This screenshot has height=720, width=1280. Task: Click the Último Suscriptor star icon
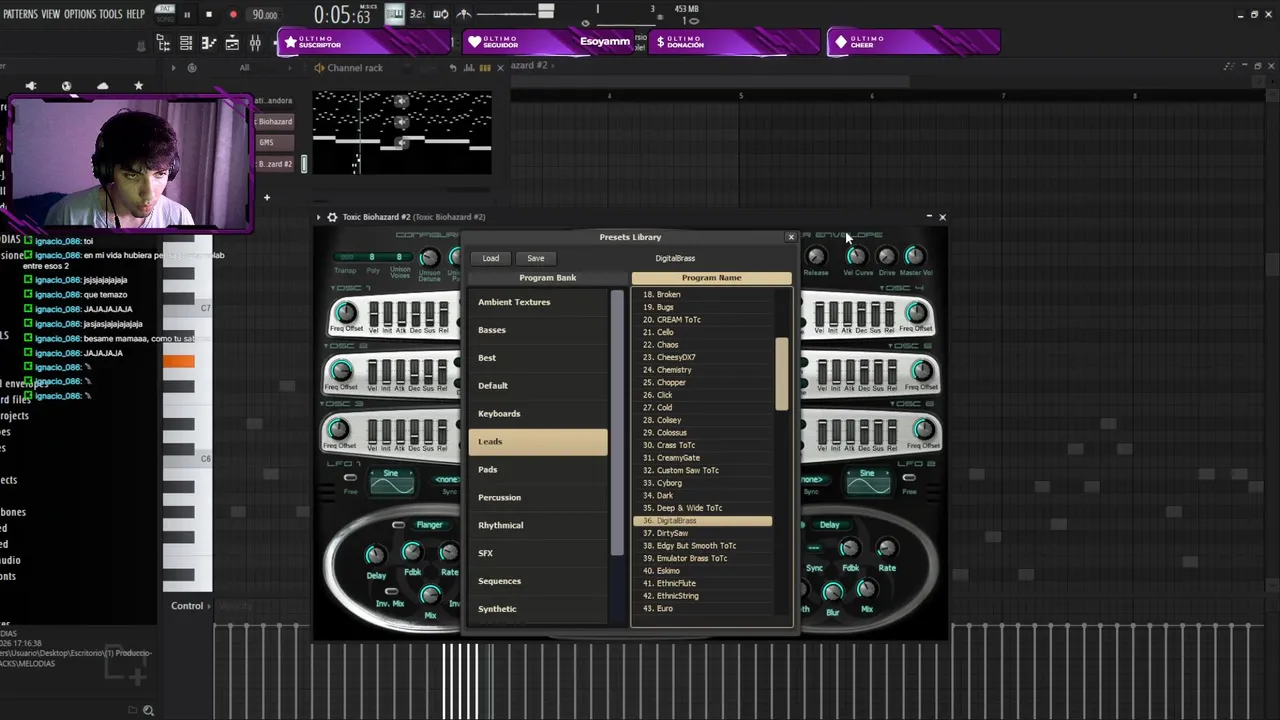(291, 42)
